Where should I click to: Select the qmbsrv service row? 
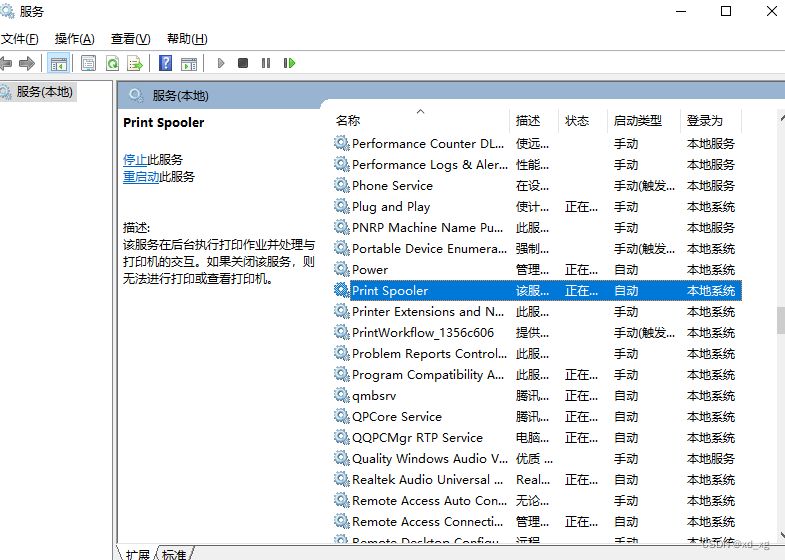pyautogui.click(x=537, y=396)
